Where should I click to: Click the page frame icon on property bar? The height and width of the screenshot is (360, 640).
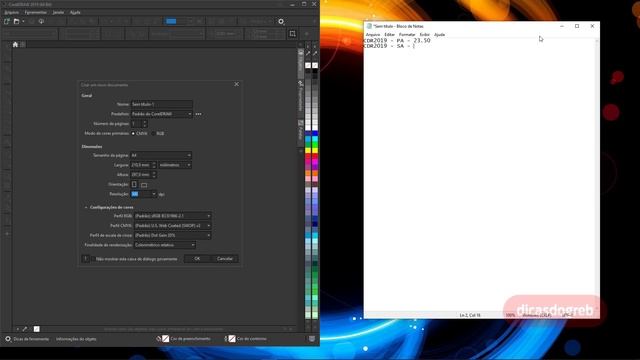click(293, 34)
